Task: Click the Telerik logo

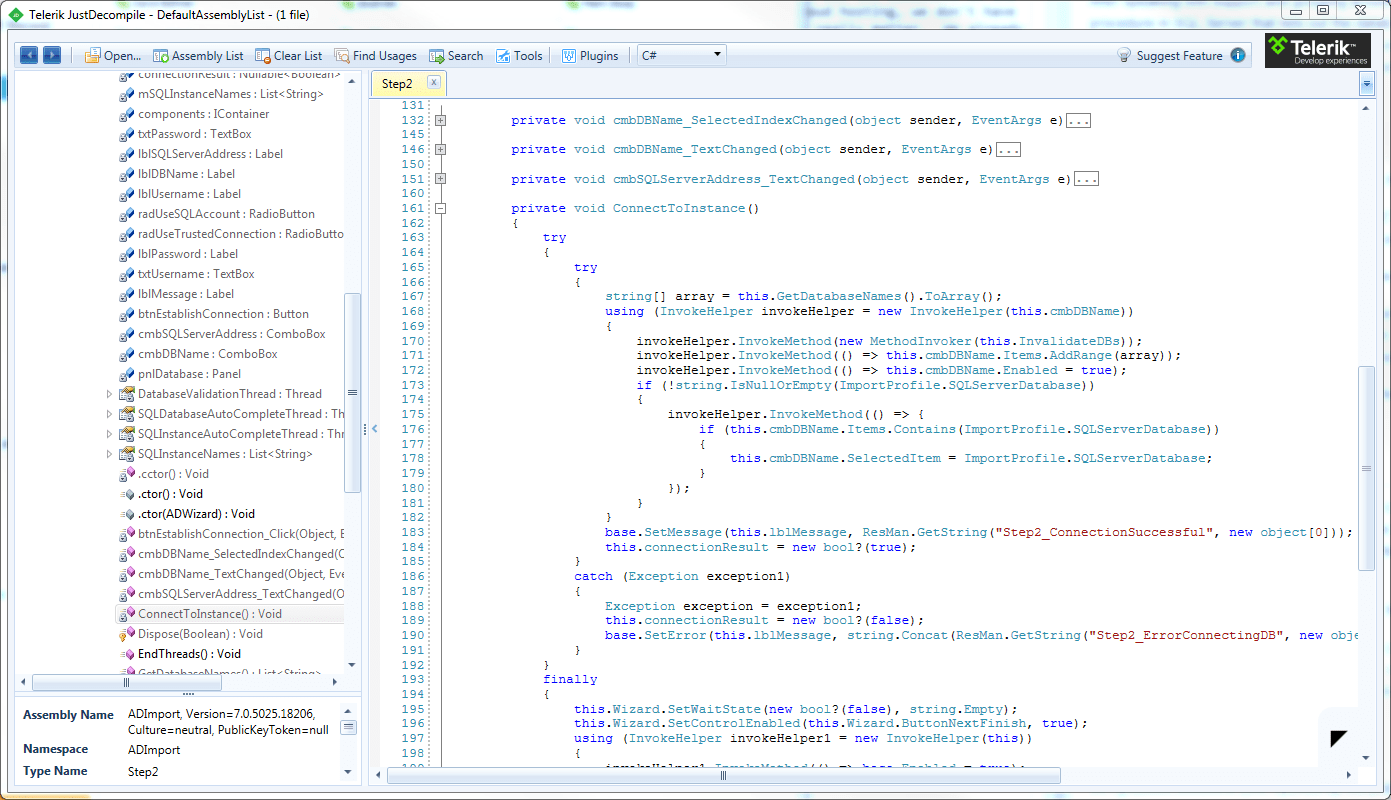Action: pos(1317,50)
